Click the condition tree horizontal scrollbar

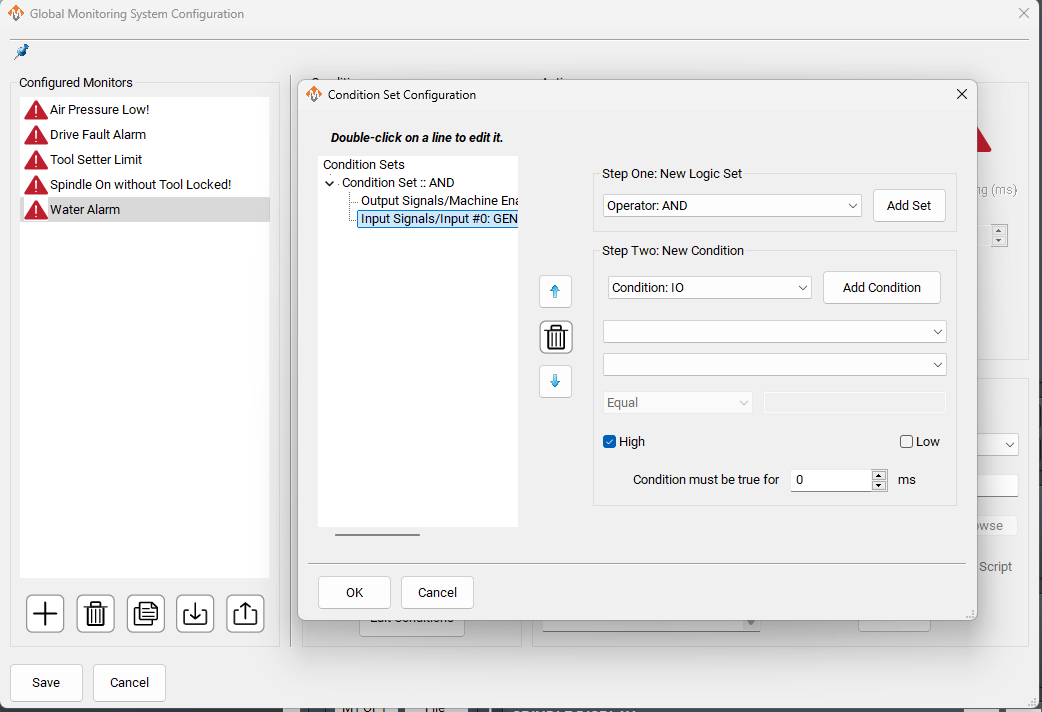pyautogui.click(x=377, y=535)
